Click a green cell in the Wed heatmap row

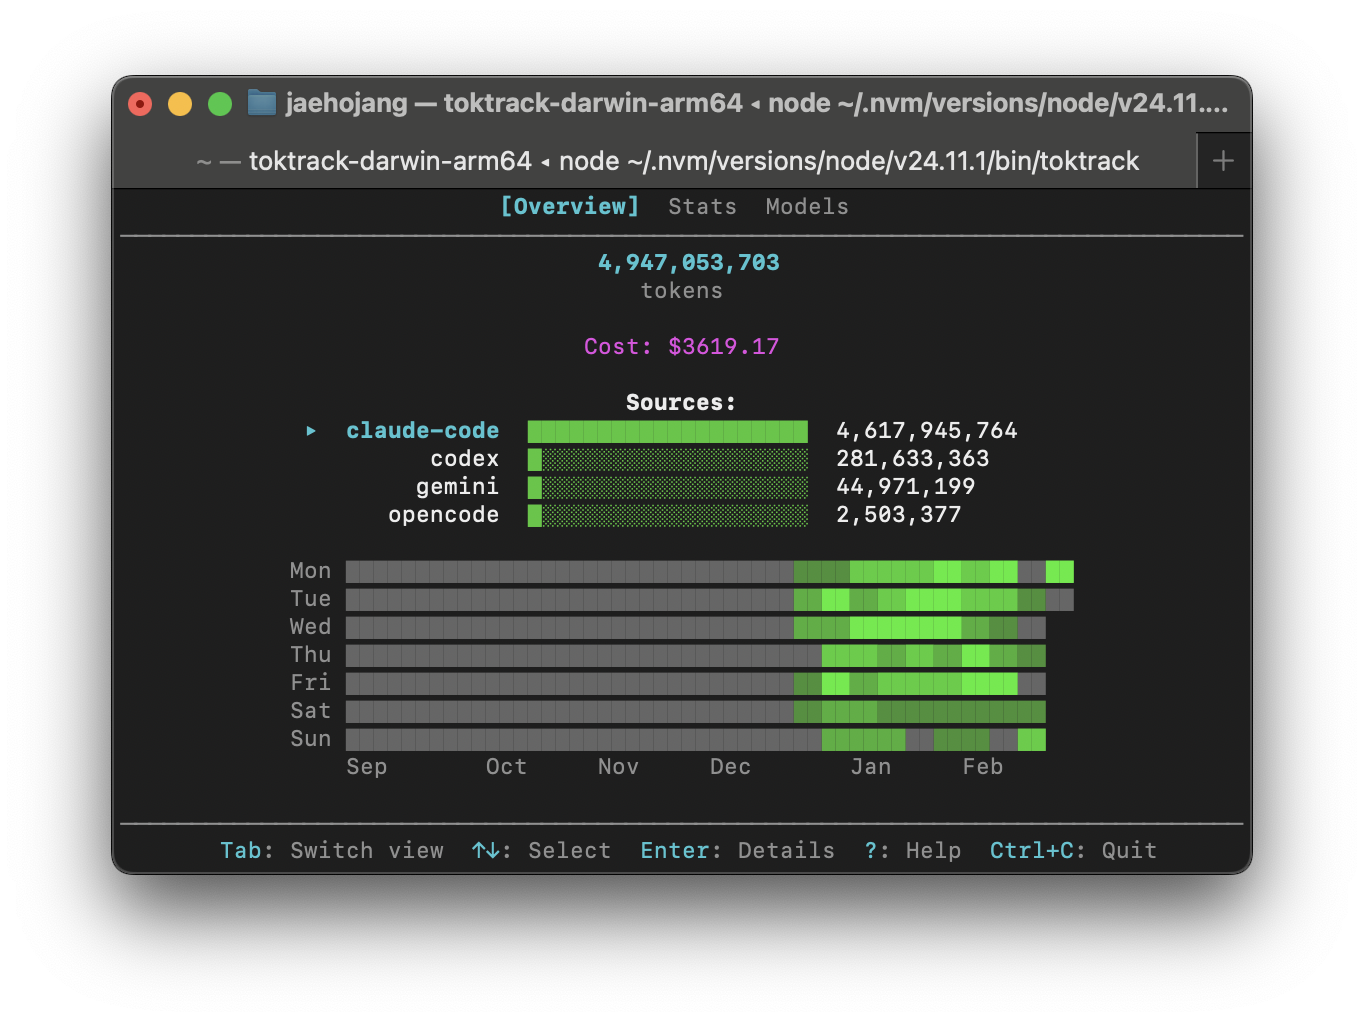tap(900, 627)
